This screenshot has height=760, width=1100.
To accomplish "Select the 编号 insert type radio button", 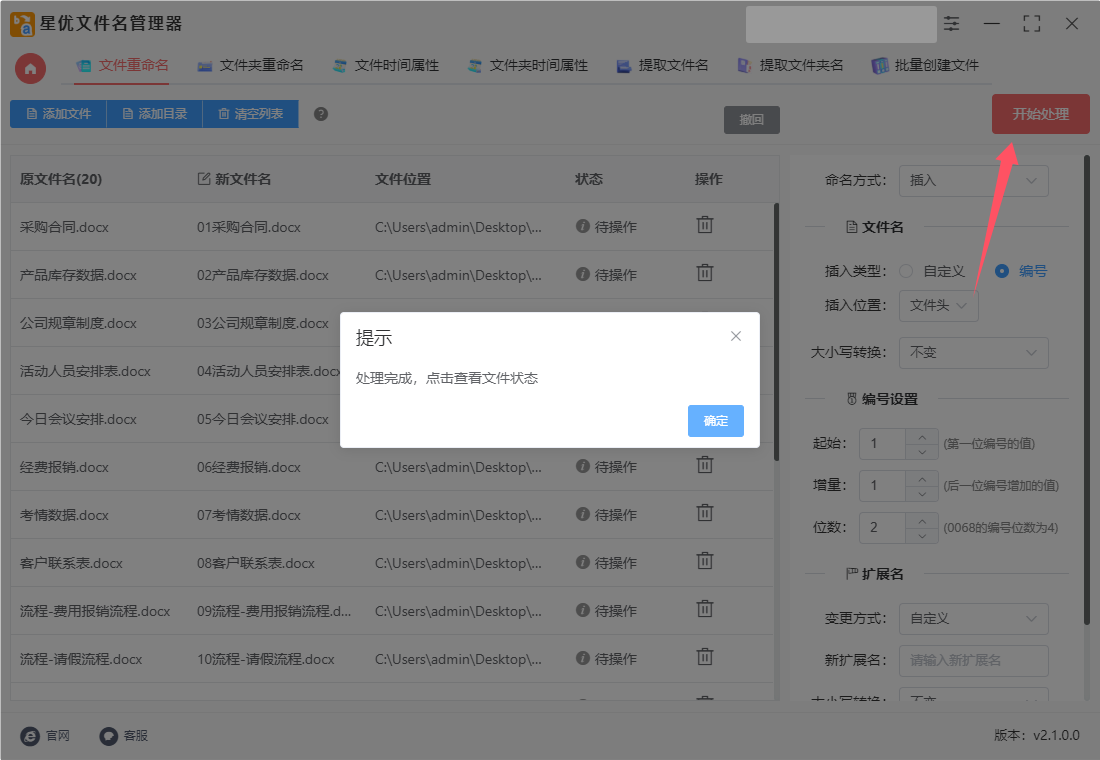I will click(x=1002, y=271).
